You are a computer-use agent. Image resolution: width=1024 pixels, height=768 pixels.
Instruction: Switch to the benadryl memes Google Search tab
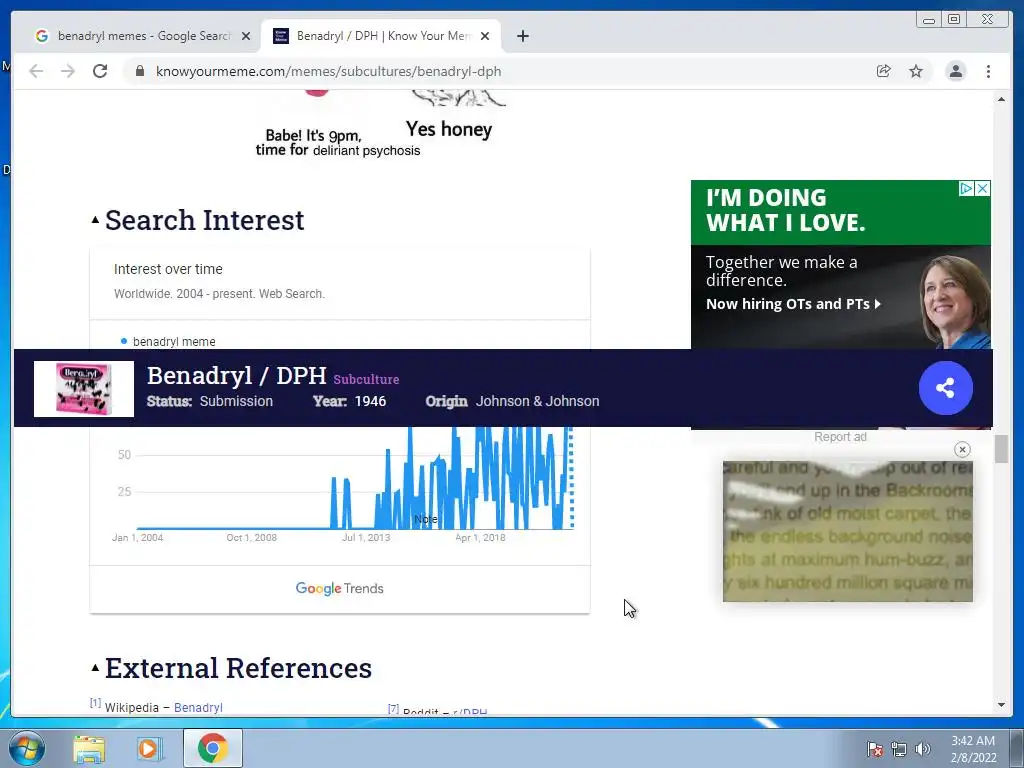(x=144, y=36)
